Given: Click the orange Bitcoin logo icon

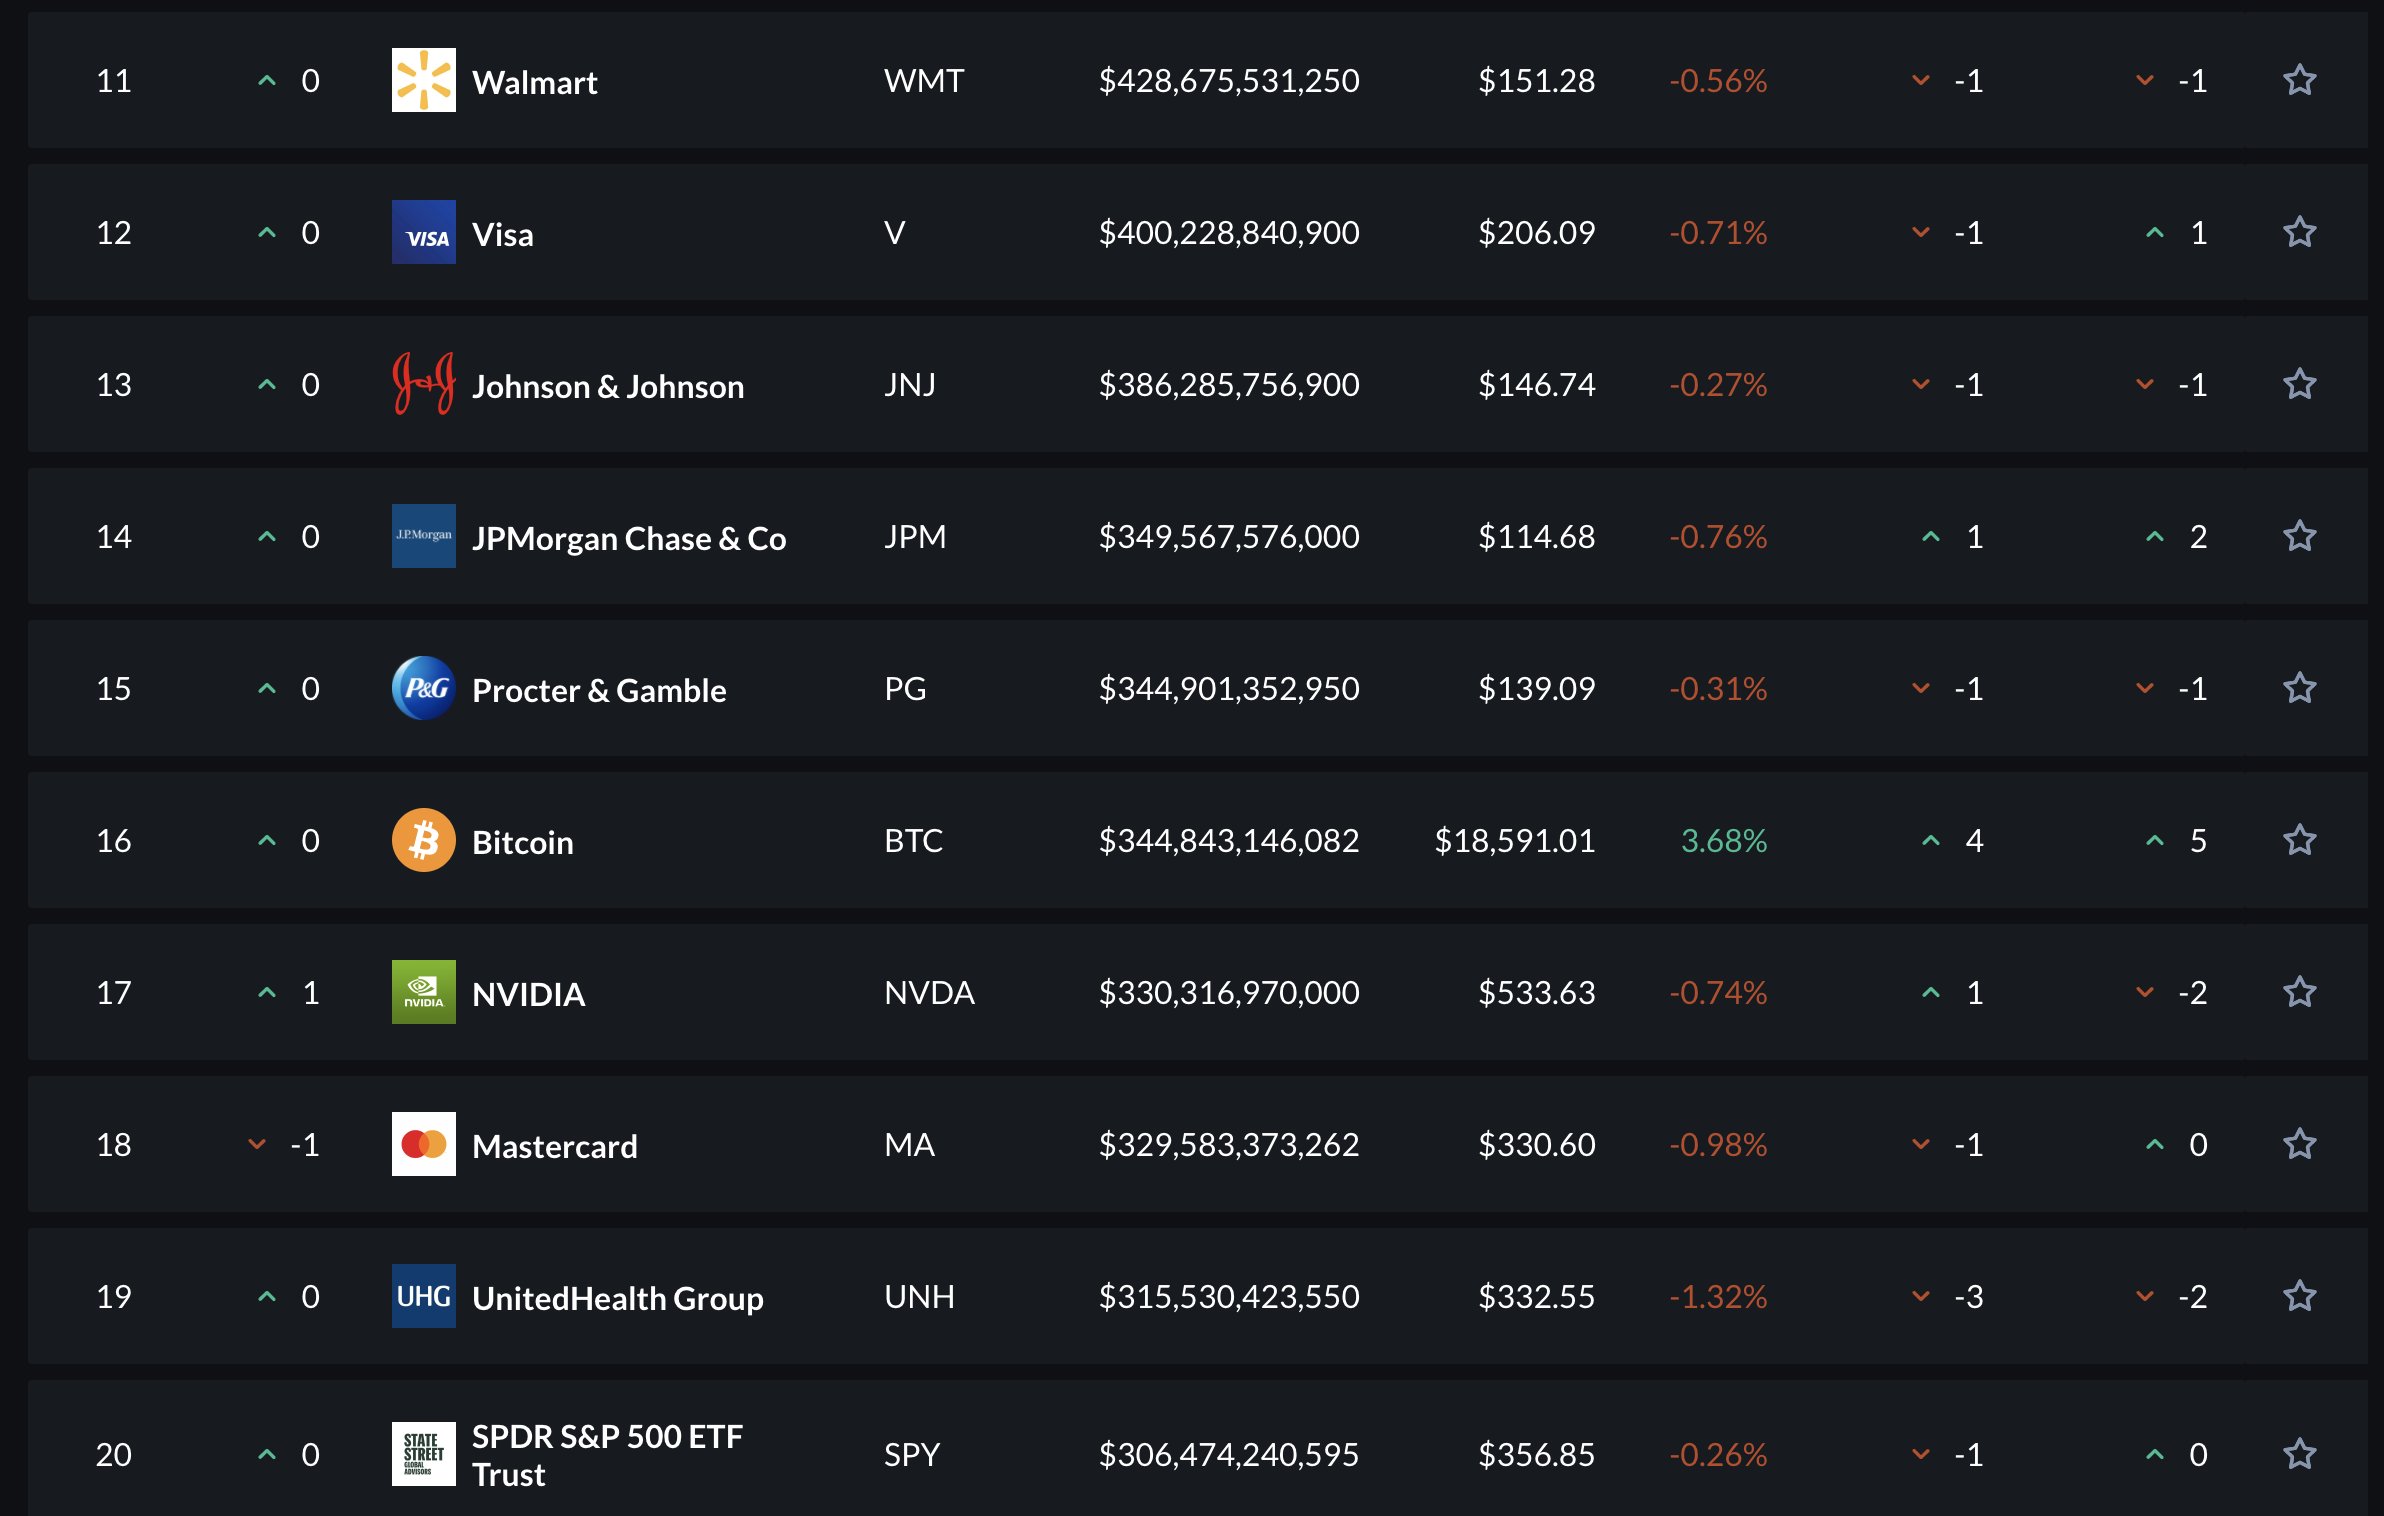Looking at the screenshot, I should (x=424, y=840).
